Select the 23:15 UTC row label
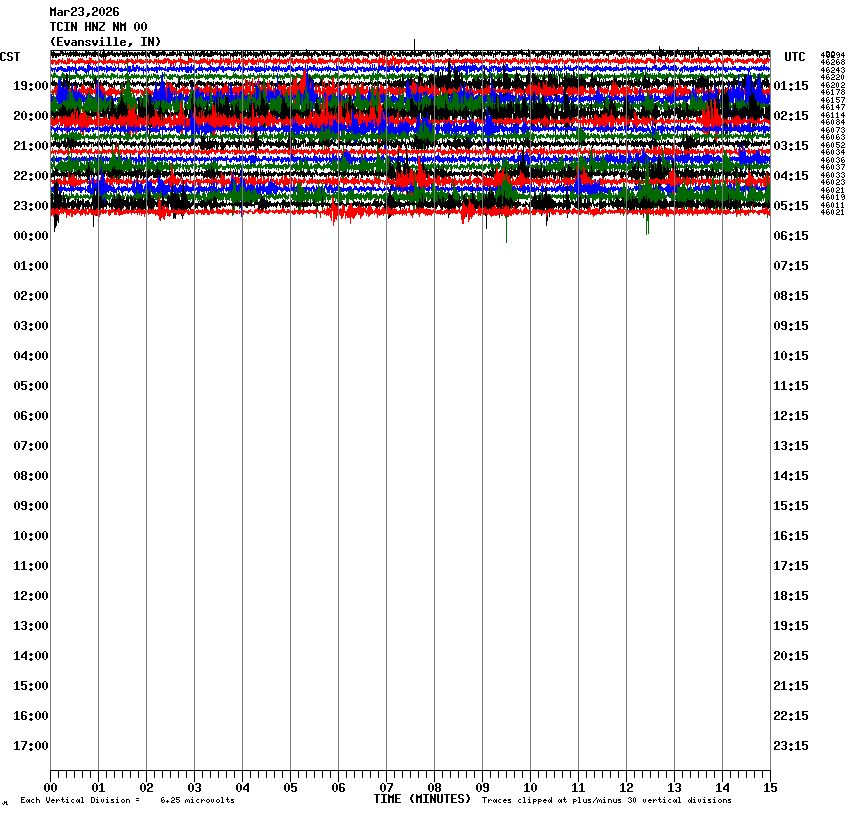 [791, 746]
